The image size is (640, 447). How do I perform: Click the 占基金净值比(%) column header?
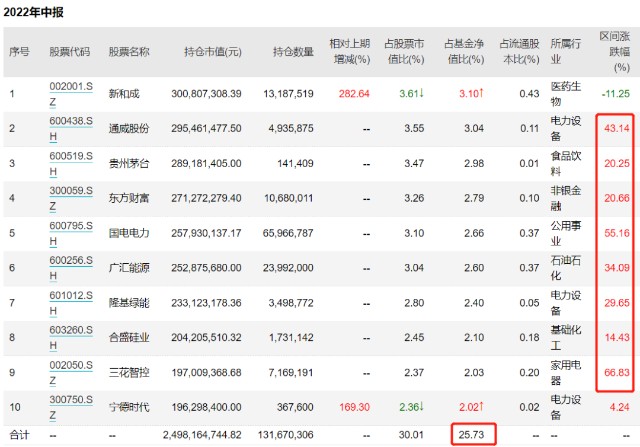tap(464, 51)
